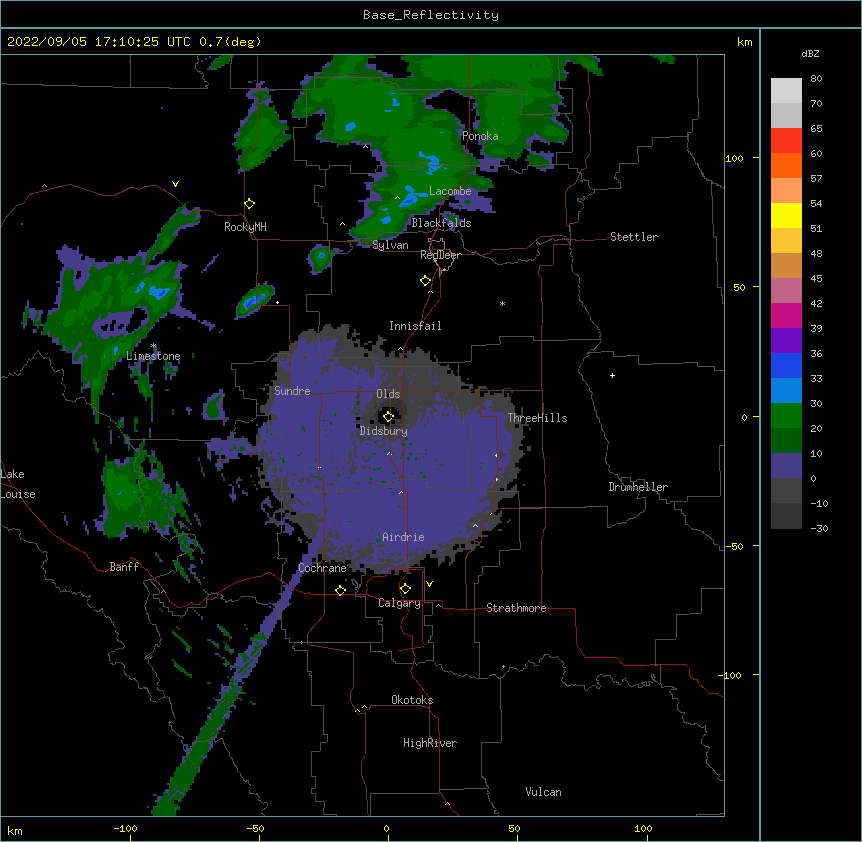Click the -30 value in dBZ legend
862x842 pixels.
819,529
